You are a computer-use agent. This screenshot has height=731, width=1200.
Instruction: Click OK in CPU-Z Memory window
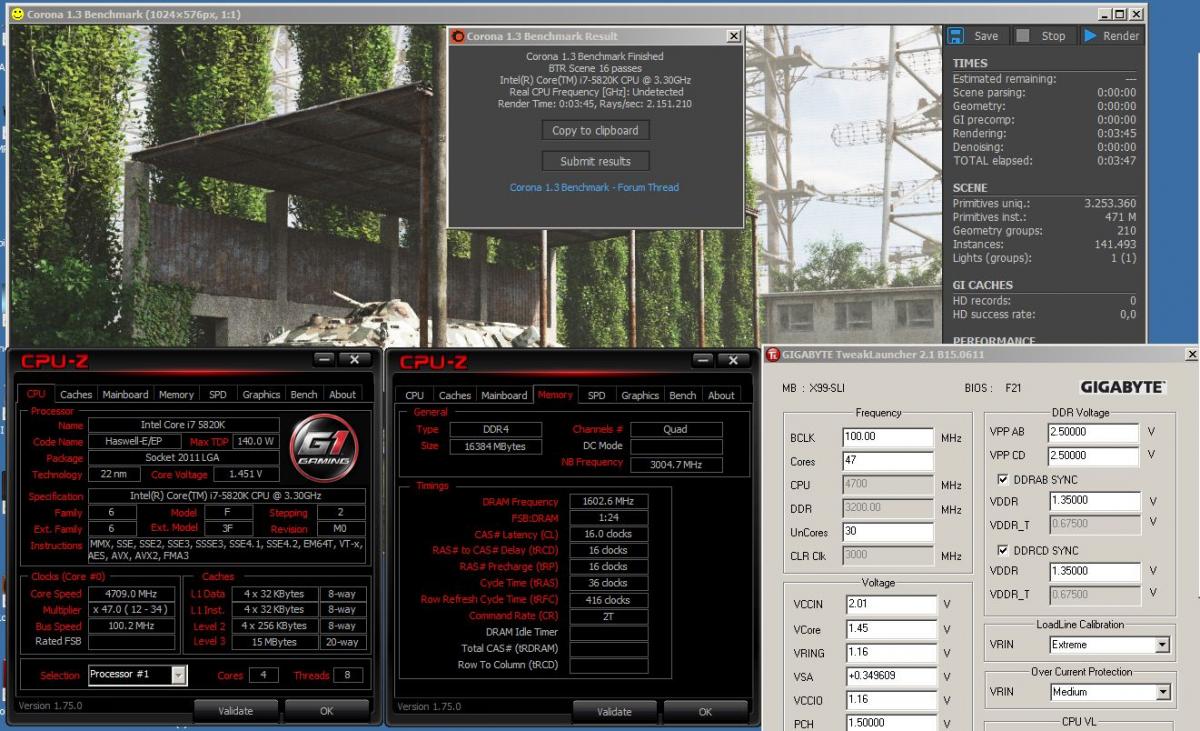(705, 712)
